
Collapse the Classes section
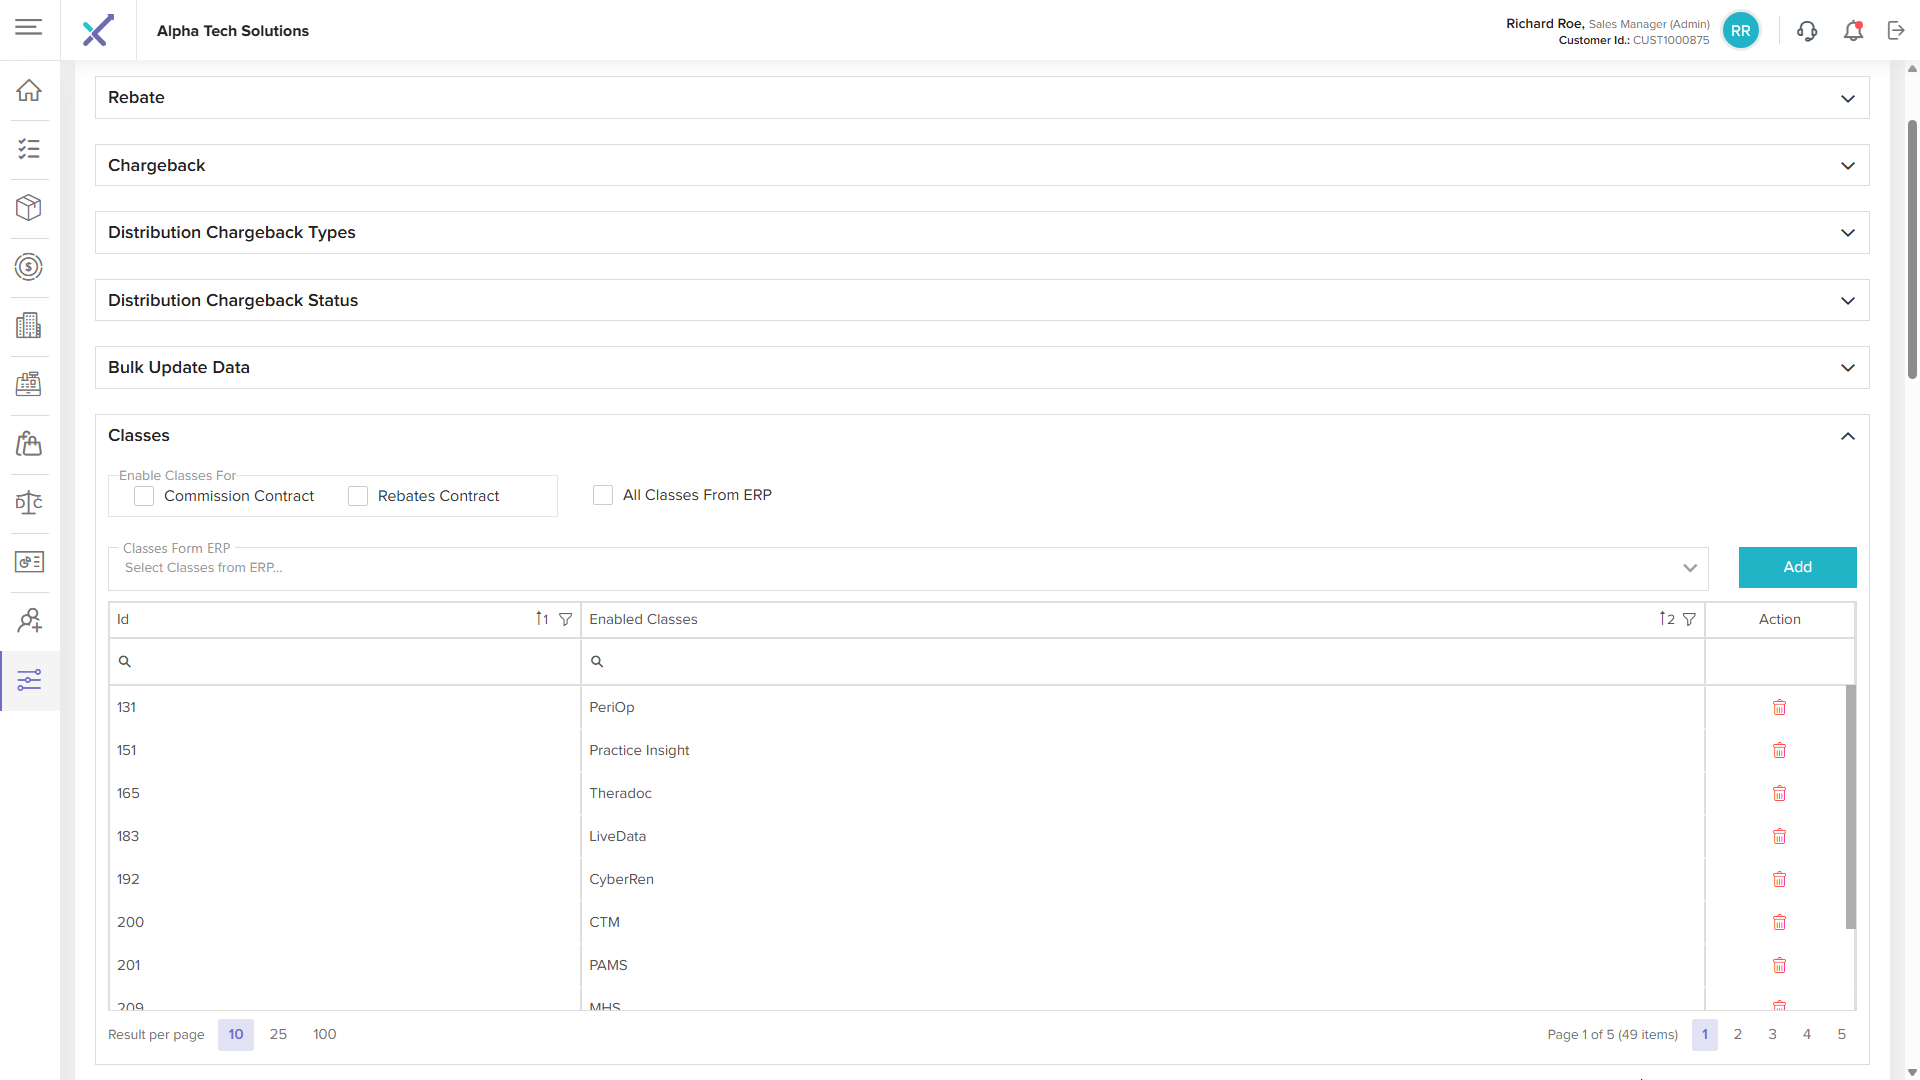coord(1847,436)
